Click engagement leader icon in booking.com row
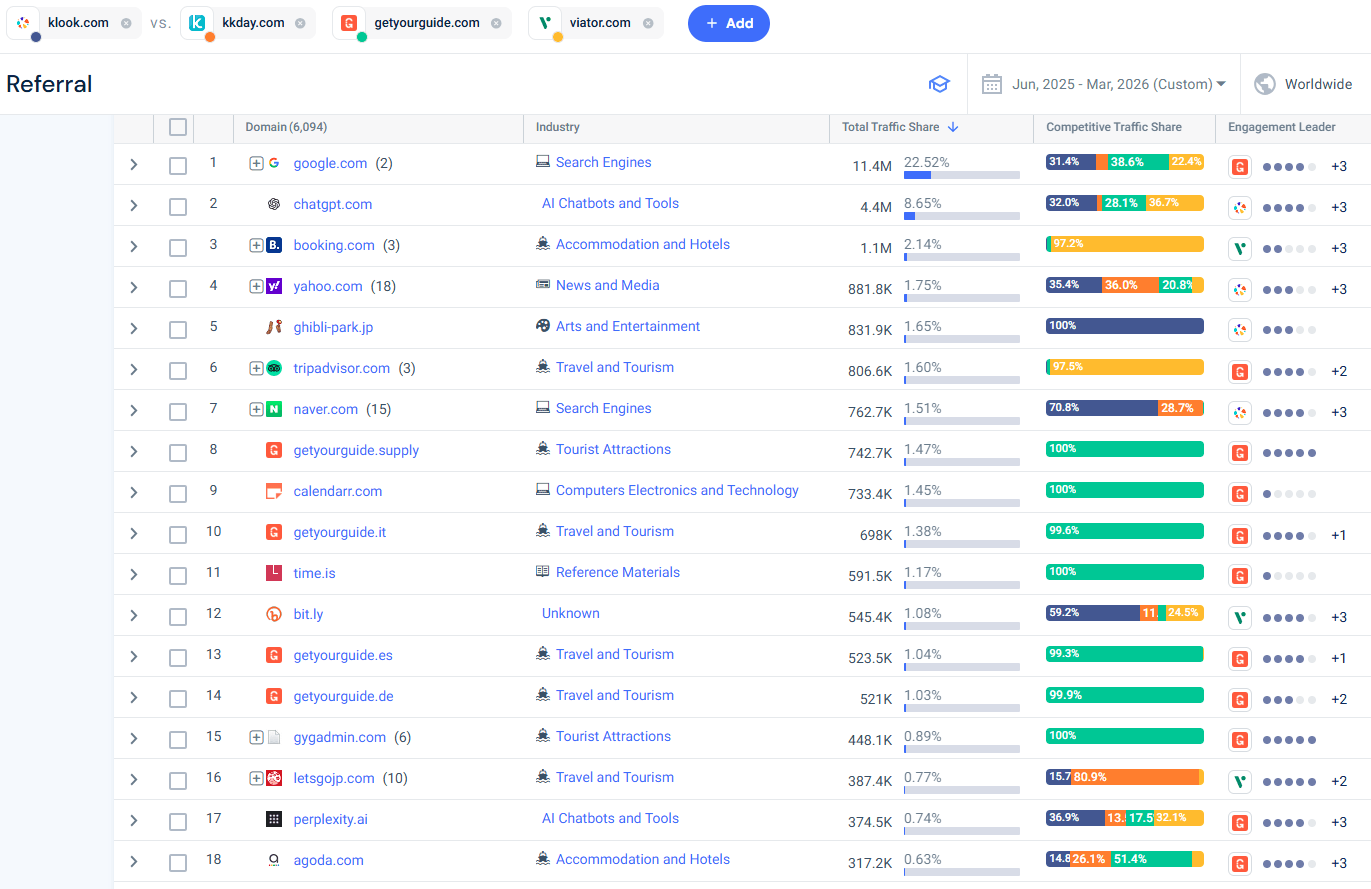This screenshot has height=889, width=1371. pyautogui.click(x=1240, y=249)
